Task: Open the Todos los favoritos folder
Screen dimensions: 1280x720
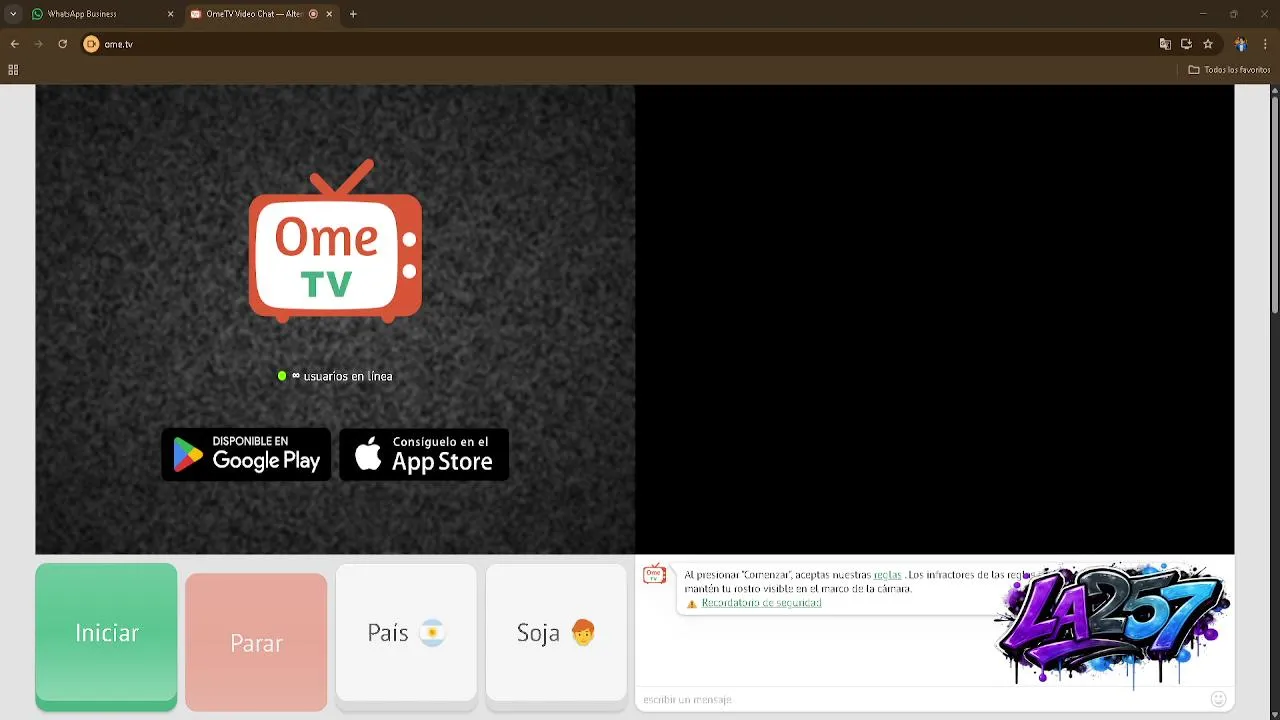Action: [x=1229, y=70]
